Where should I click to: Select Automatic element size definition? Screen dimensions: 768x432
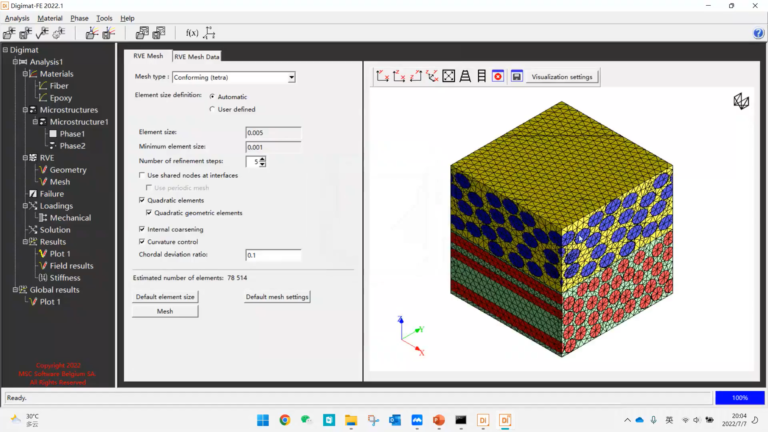click(x=212, y=96)
